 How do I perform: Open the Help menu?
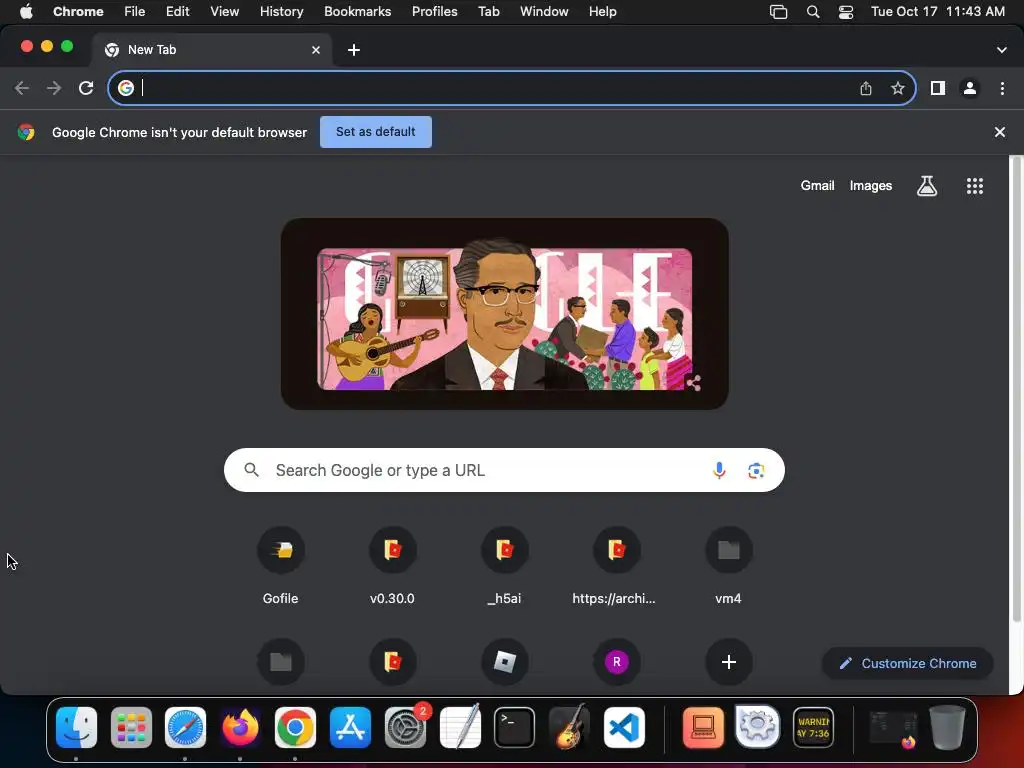pyautogui.click(x=603, y=12)
